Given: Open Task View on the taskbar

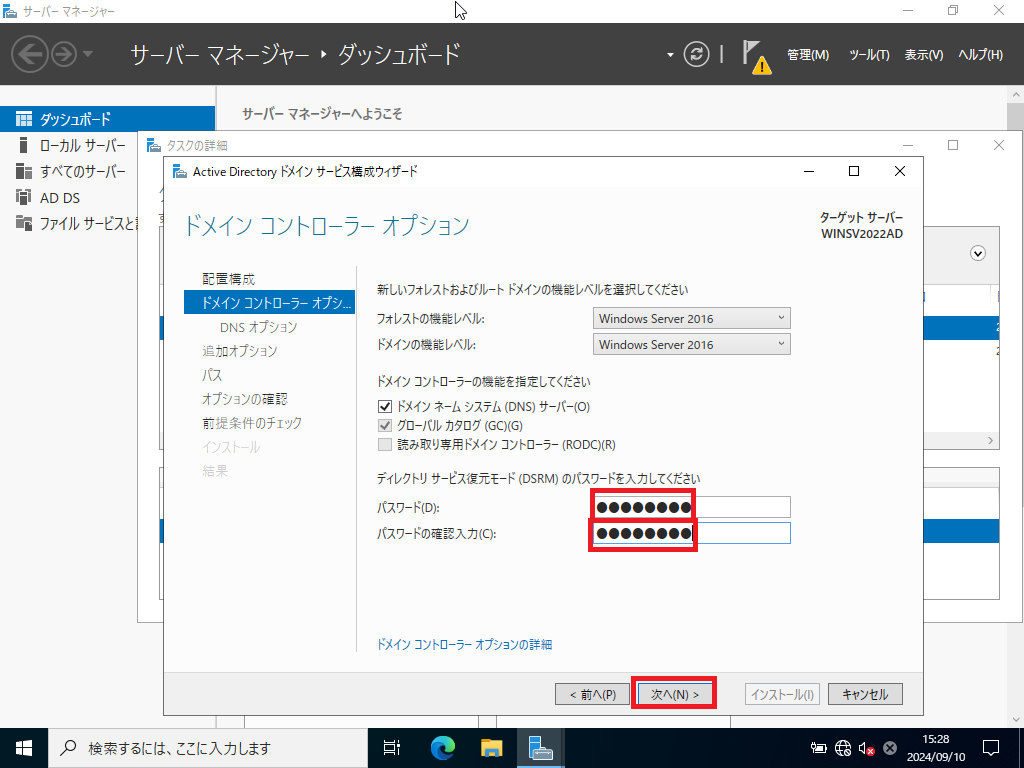Looking at the screenshot, I should (392, 748).
